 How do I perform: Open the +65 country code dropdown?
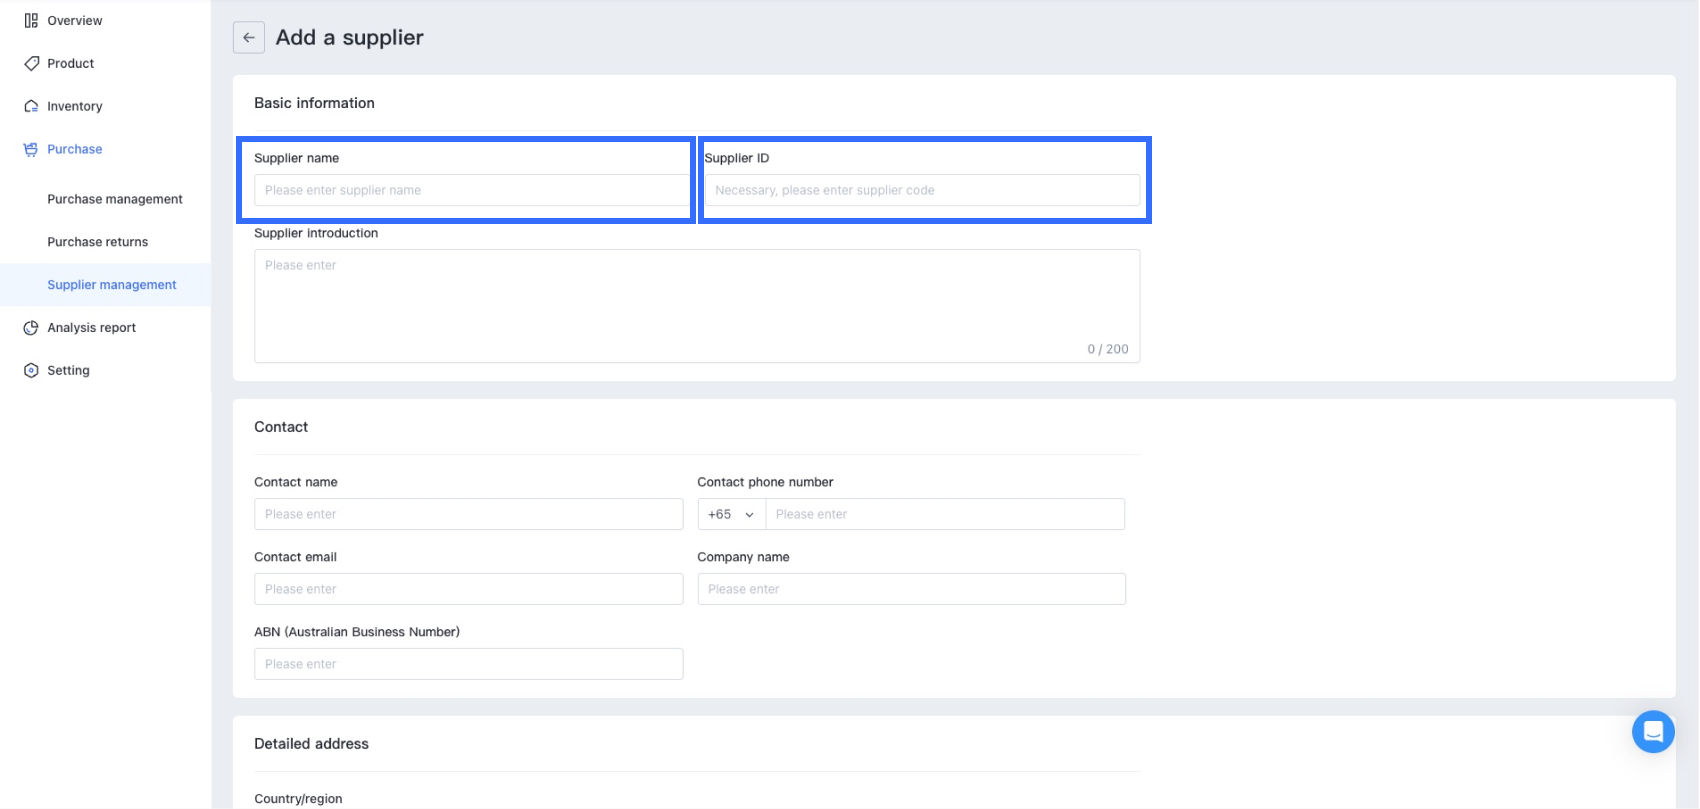pyautogui.click(x=731, y=514)
